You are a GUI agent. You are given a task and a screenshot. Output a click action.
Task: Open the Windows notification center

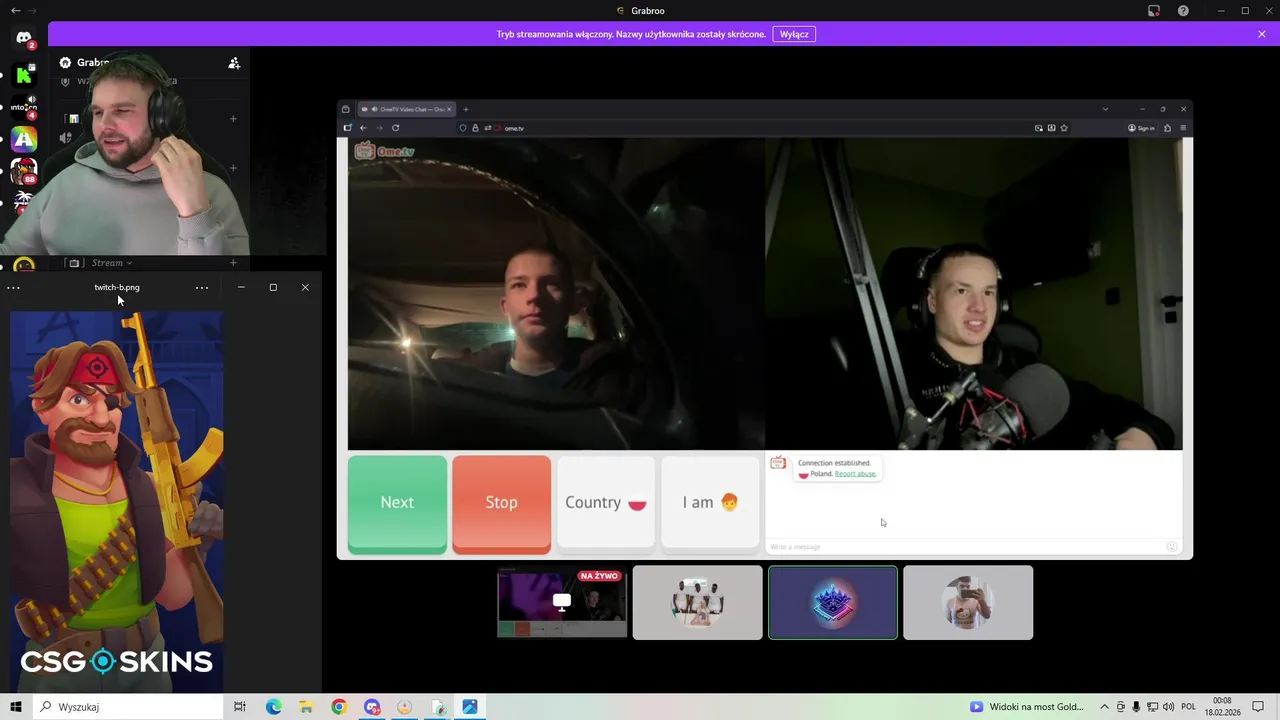point(1259,707)
